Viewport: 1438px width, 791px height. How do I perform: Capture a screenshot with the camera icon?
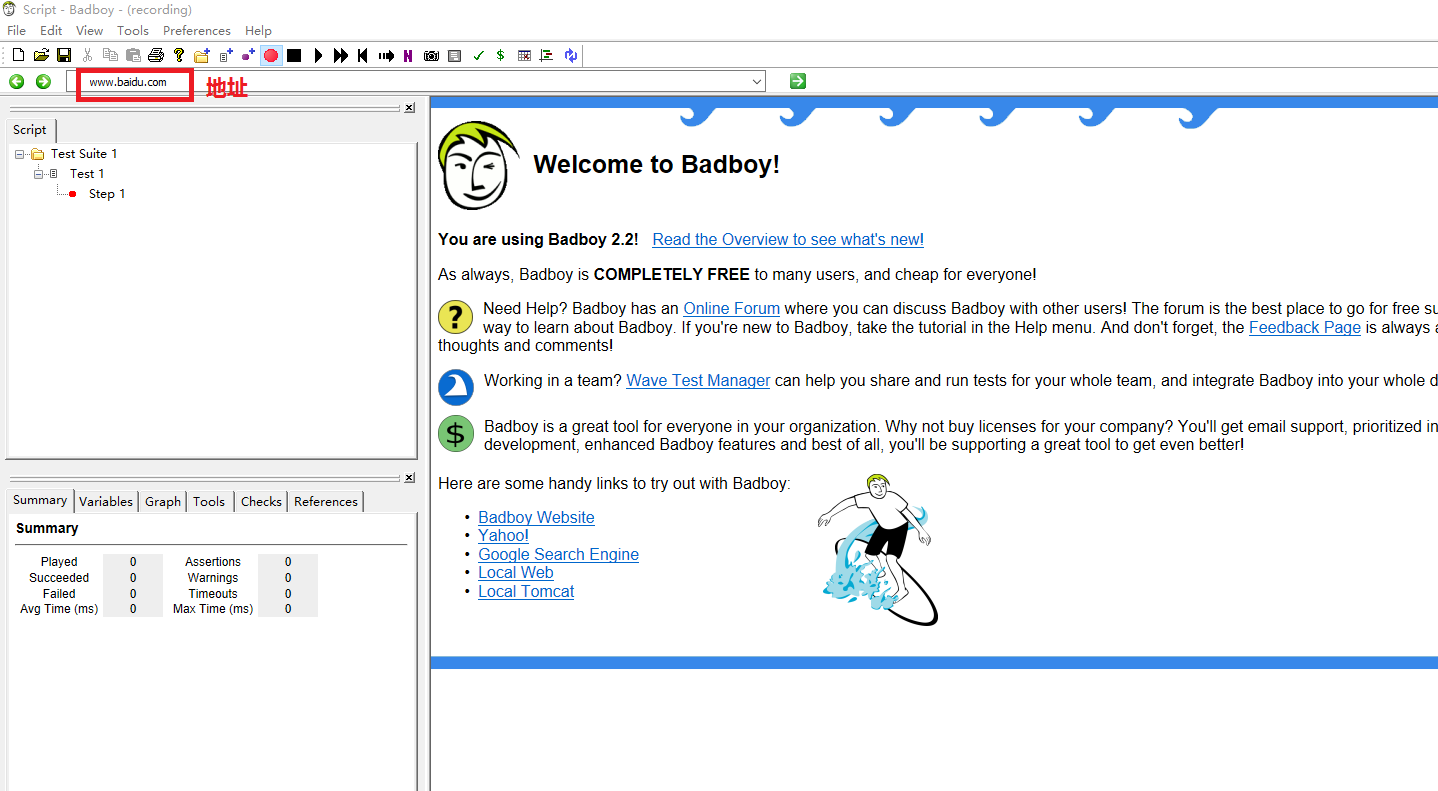pyautogui.click(x=431, y=55)
